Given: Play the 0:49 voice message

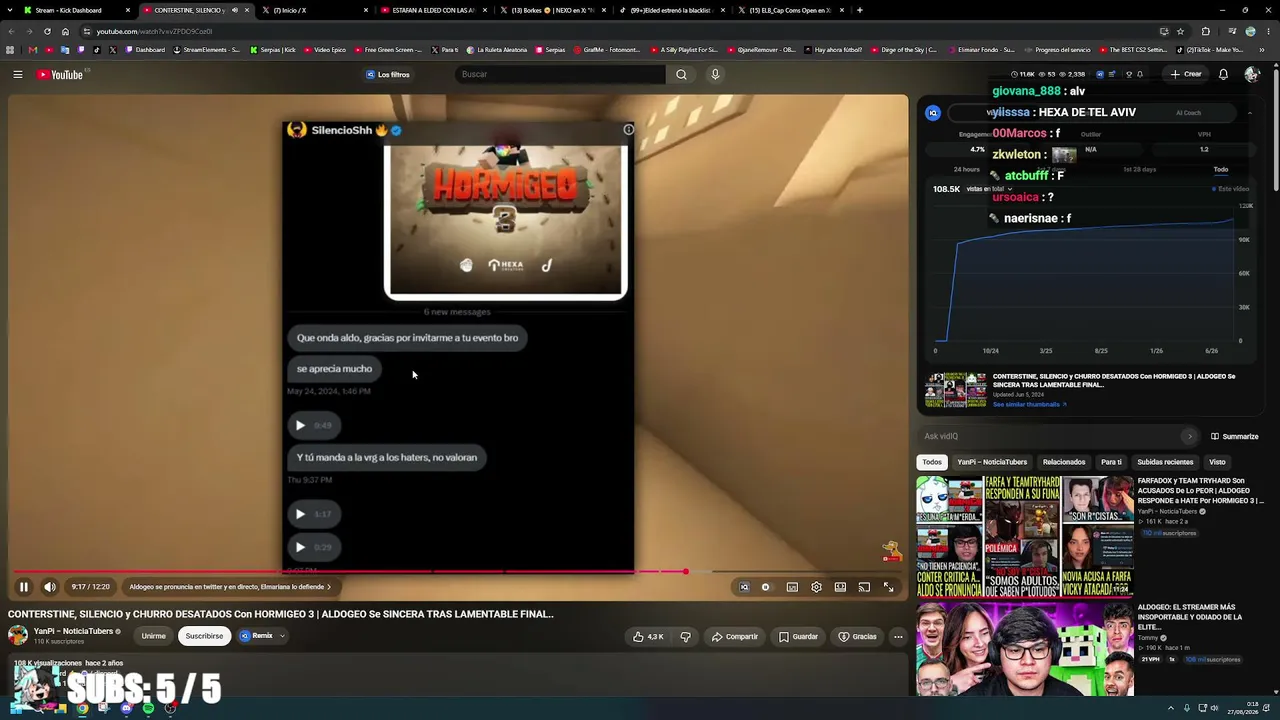Looking at the screenshot, I should point(300,425).
